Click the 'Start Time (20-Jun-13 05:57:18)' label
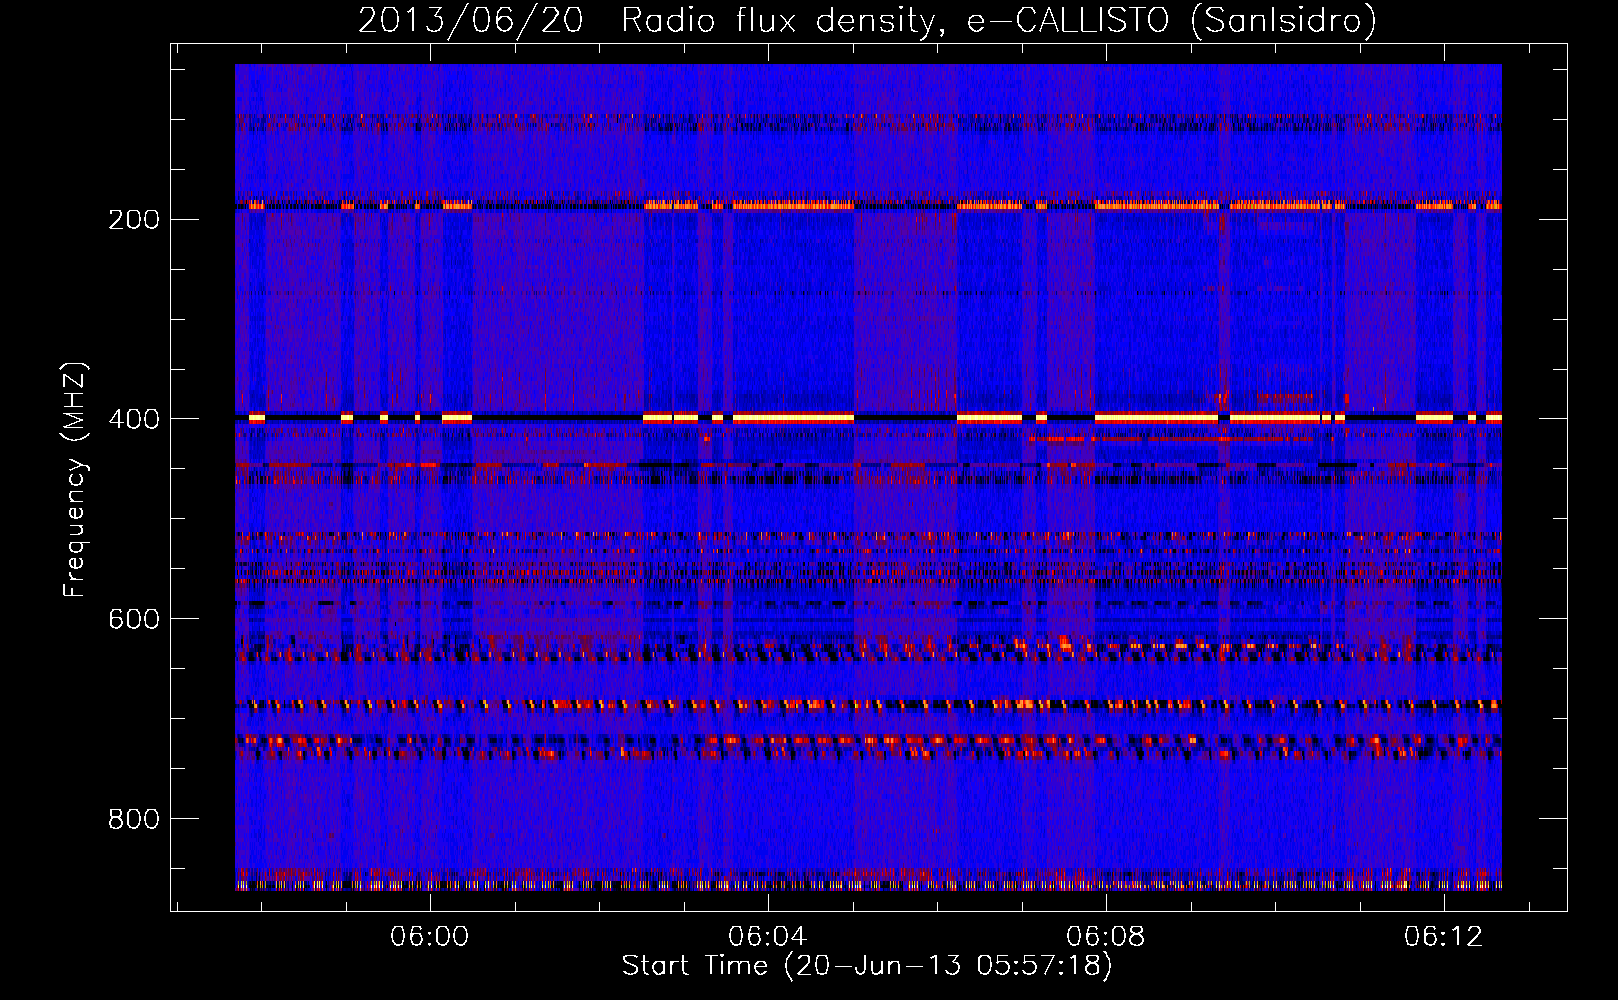This screenshot has width=1618, height=1000. (x=867, y=966)
